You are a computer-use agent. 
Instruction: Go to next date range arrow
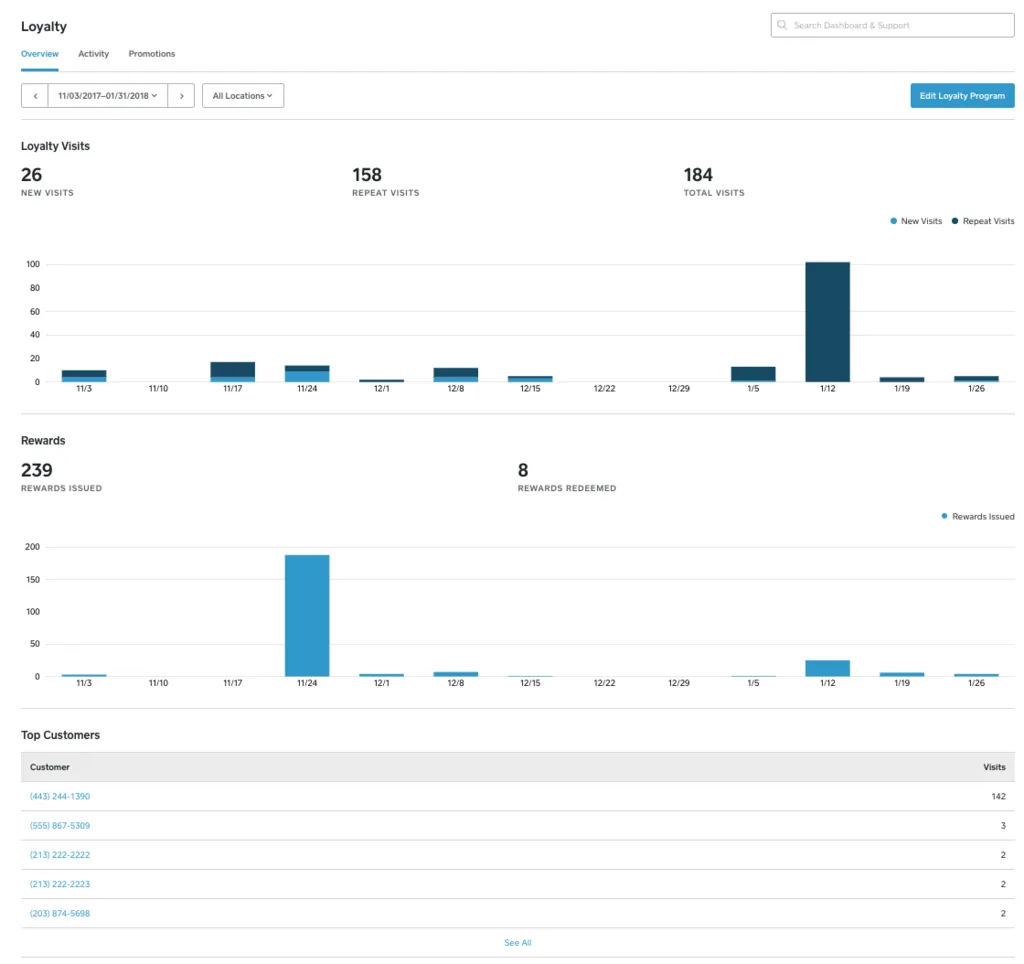pos(182,95)
